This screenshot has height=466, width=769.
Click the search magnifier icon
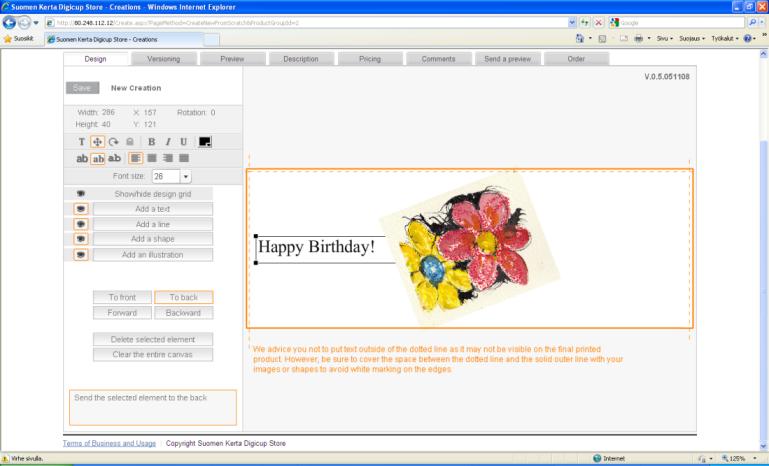coord(752,23)
